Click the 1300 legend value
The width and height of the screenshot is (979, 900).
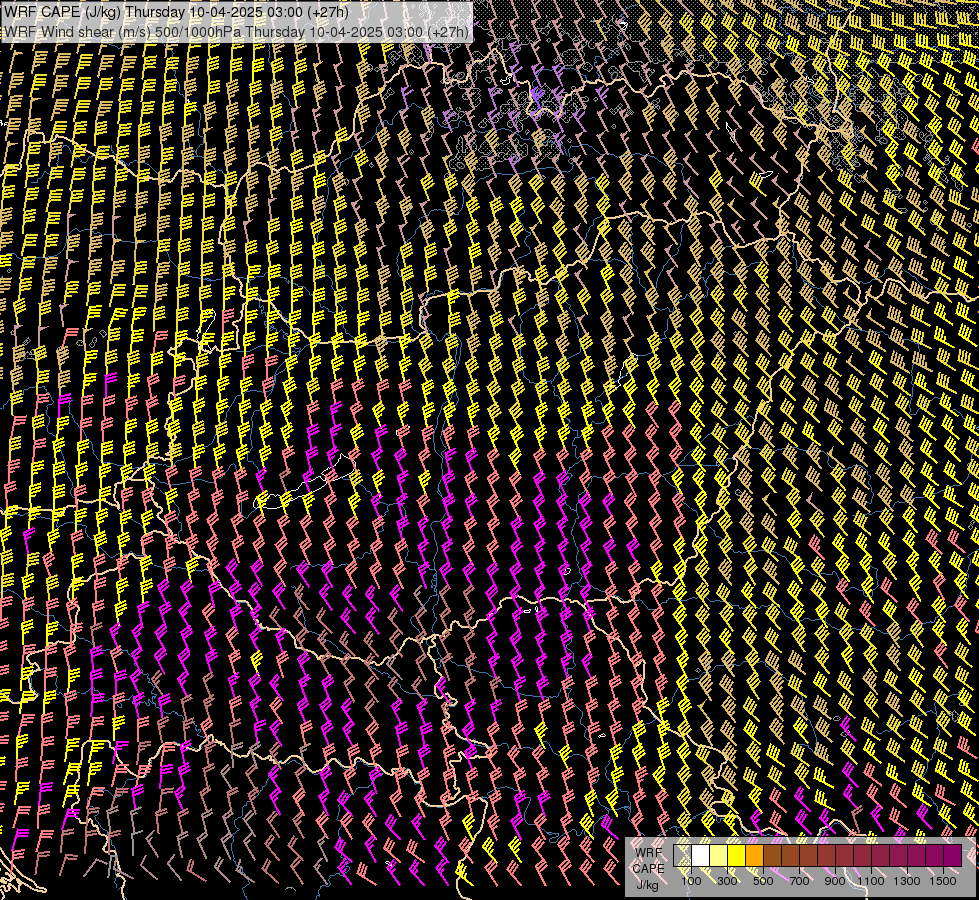coord(907,881)
